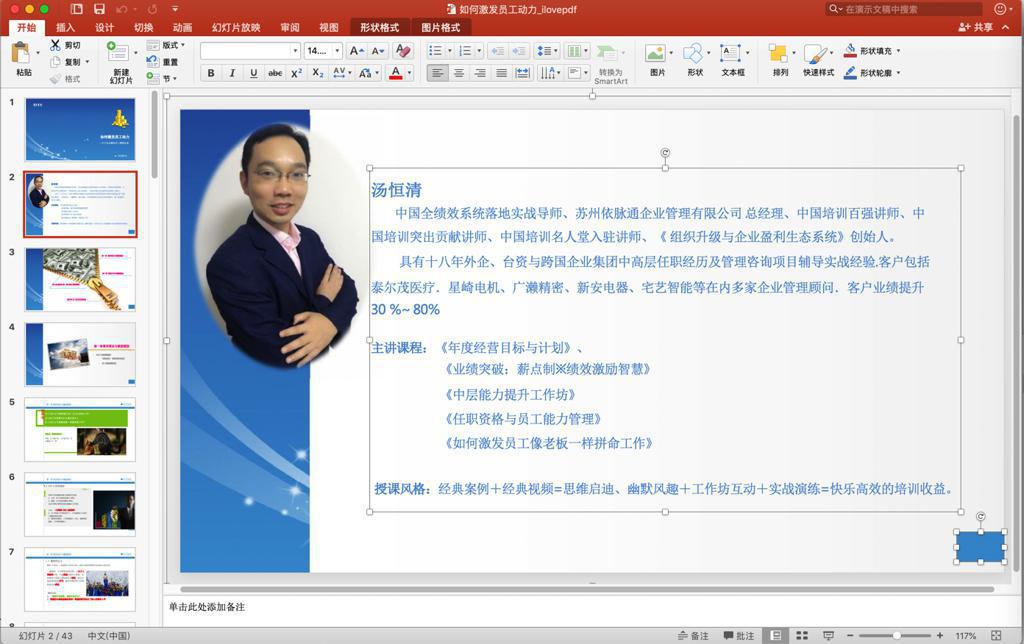The width and height of the screenshot is (1024, 644).
Task: Click the feedback smiley face icon
Action: click(x=1000, y=9)
